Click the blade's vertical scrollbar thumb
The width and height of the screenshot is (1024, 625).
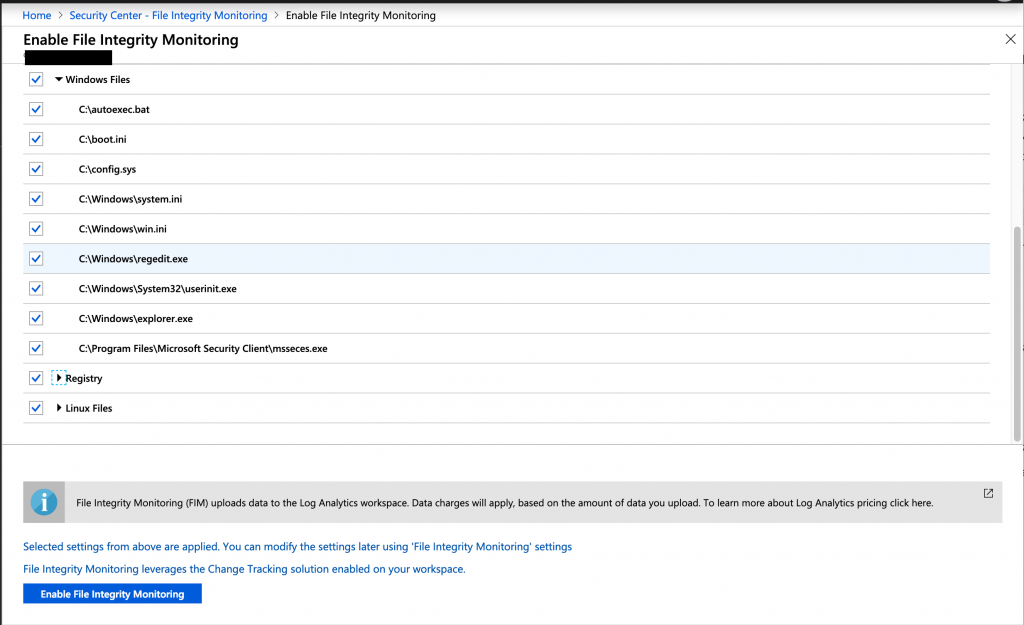click(x=1017, y=334)
